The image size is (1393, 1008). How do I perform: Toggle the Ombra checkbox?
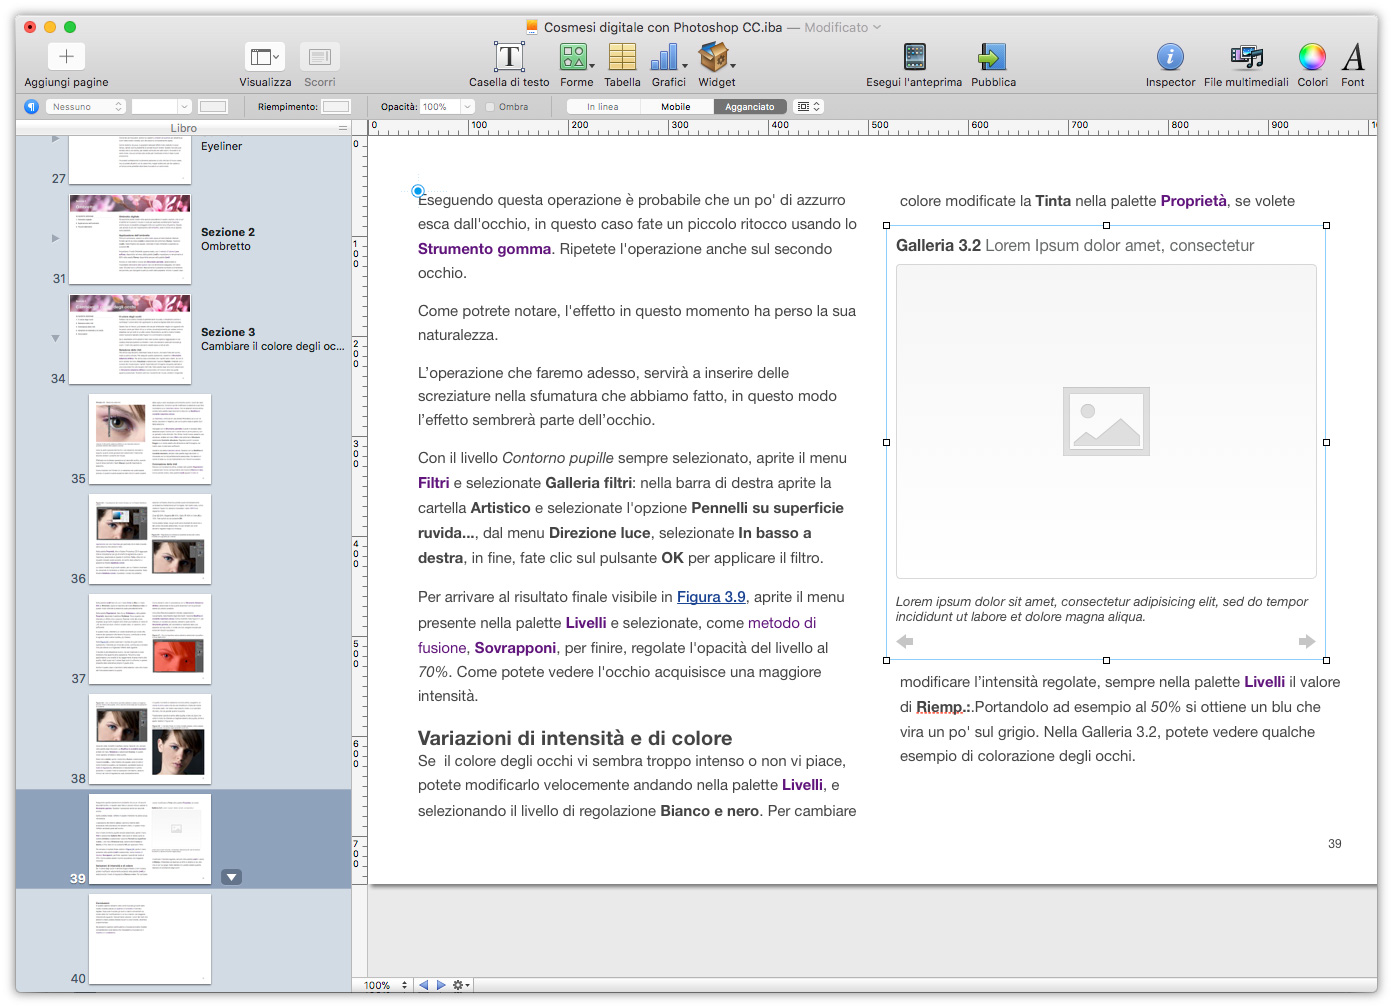[x=490, y=107]
